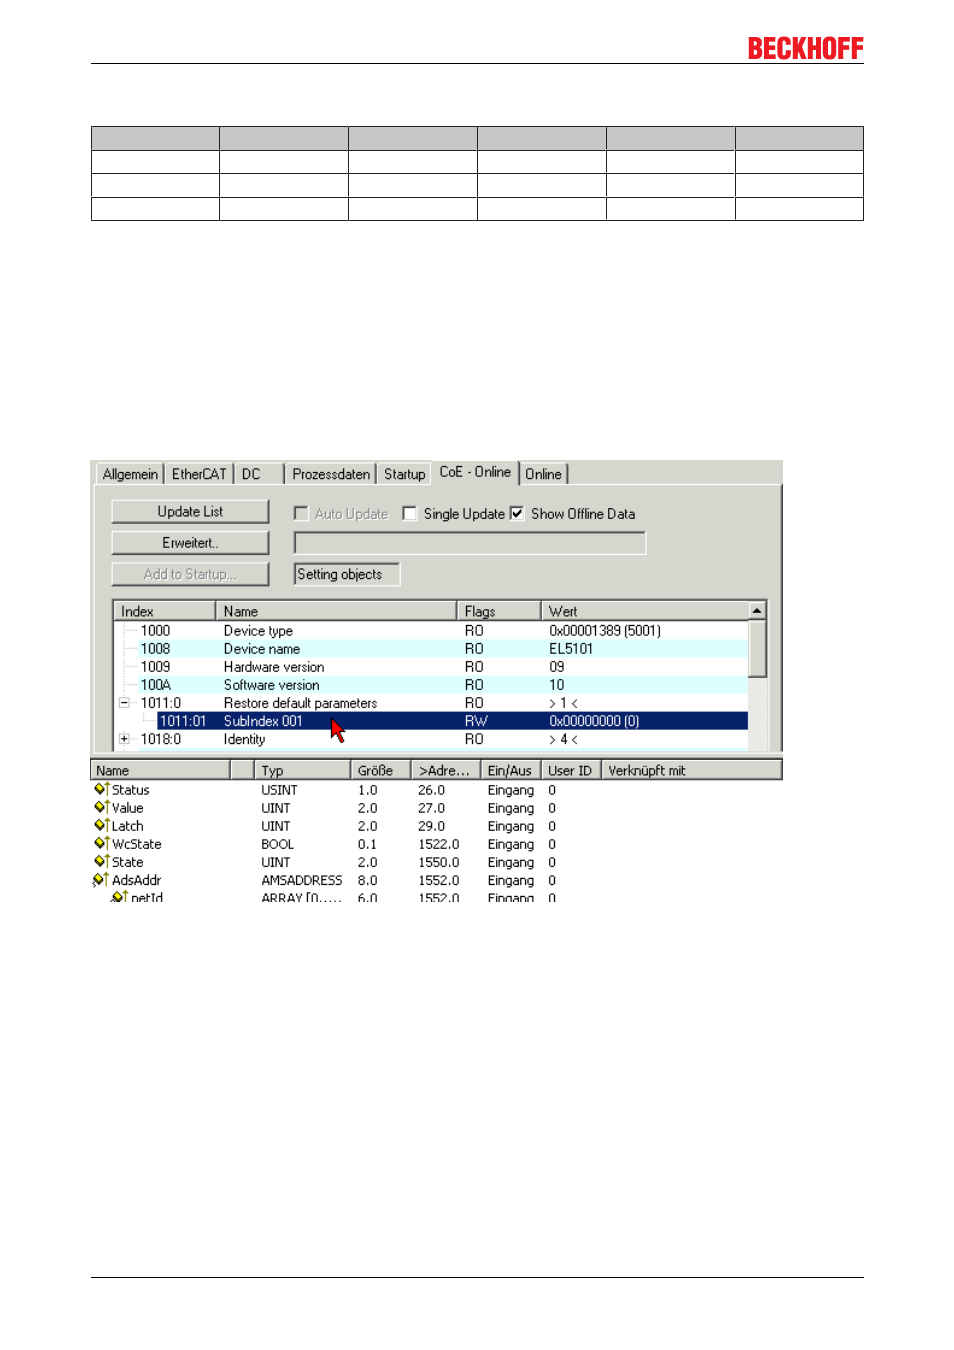Select the State variable name
The width and height of the screenshot is (954, 1350).
point(127,862)
